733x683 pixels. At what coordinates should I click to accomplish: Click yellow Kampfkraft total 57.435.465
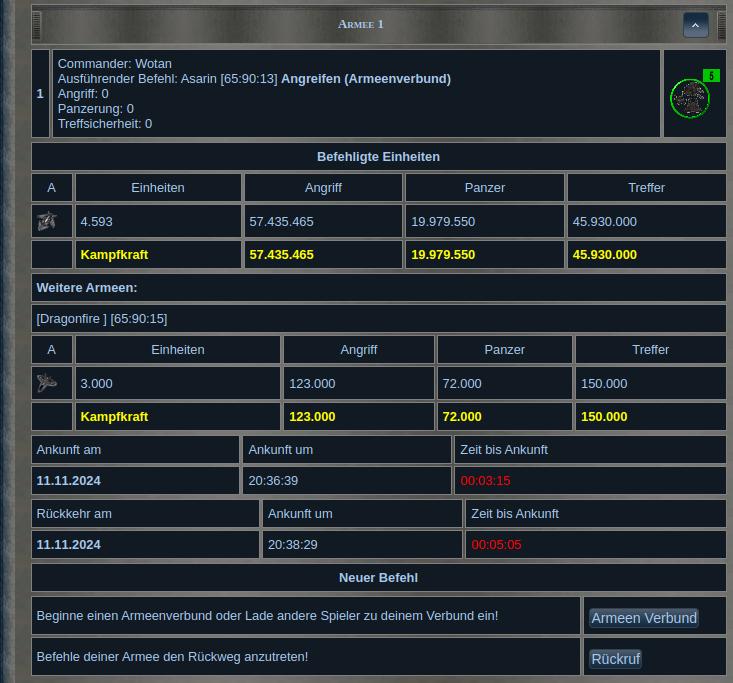[281, 255]
